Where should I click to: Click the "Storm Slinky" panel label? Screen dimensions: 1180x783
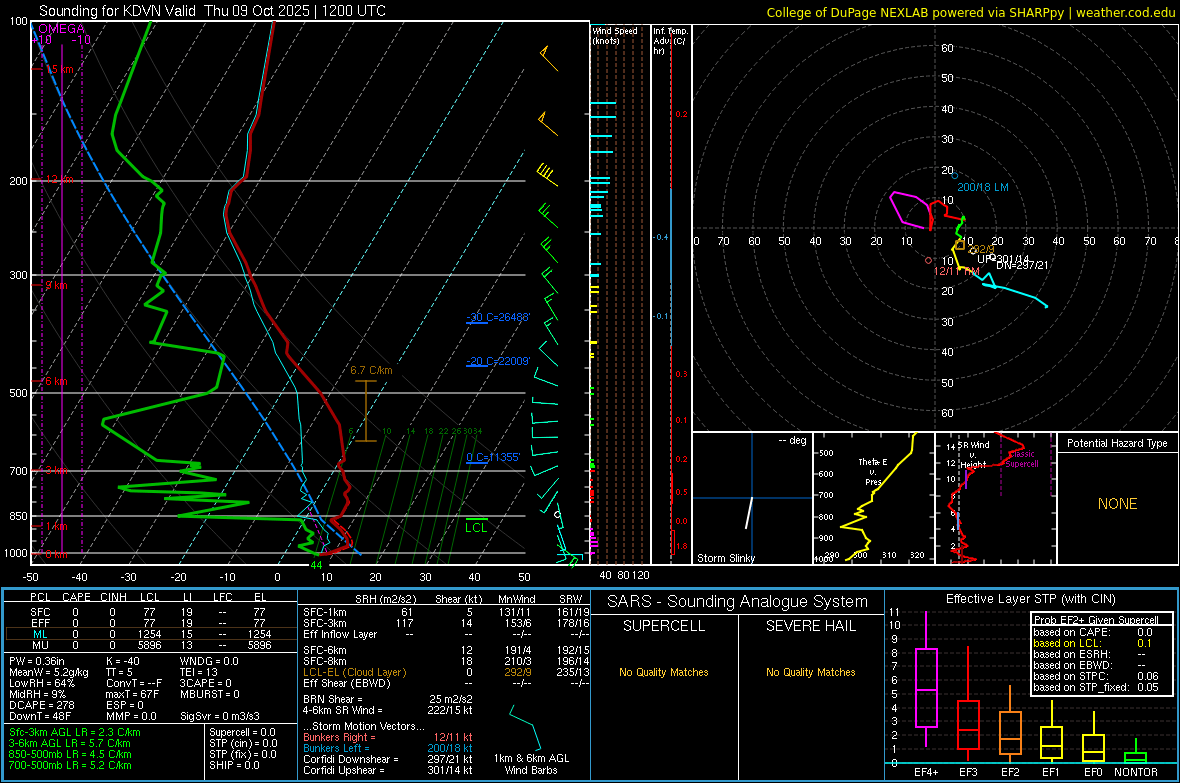coord(725,558)
